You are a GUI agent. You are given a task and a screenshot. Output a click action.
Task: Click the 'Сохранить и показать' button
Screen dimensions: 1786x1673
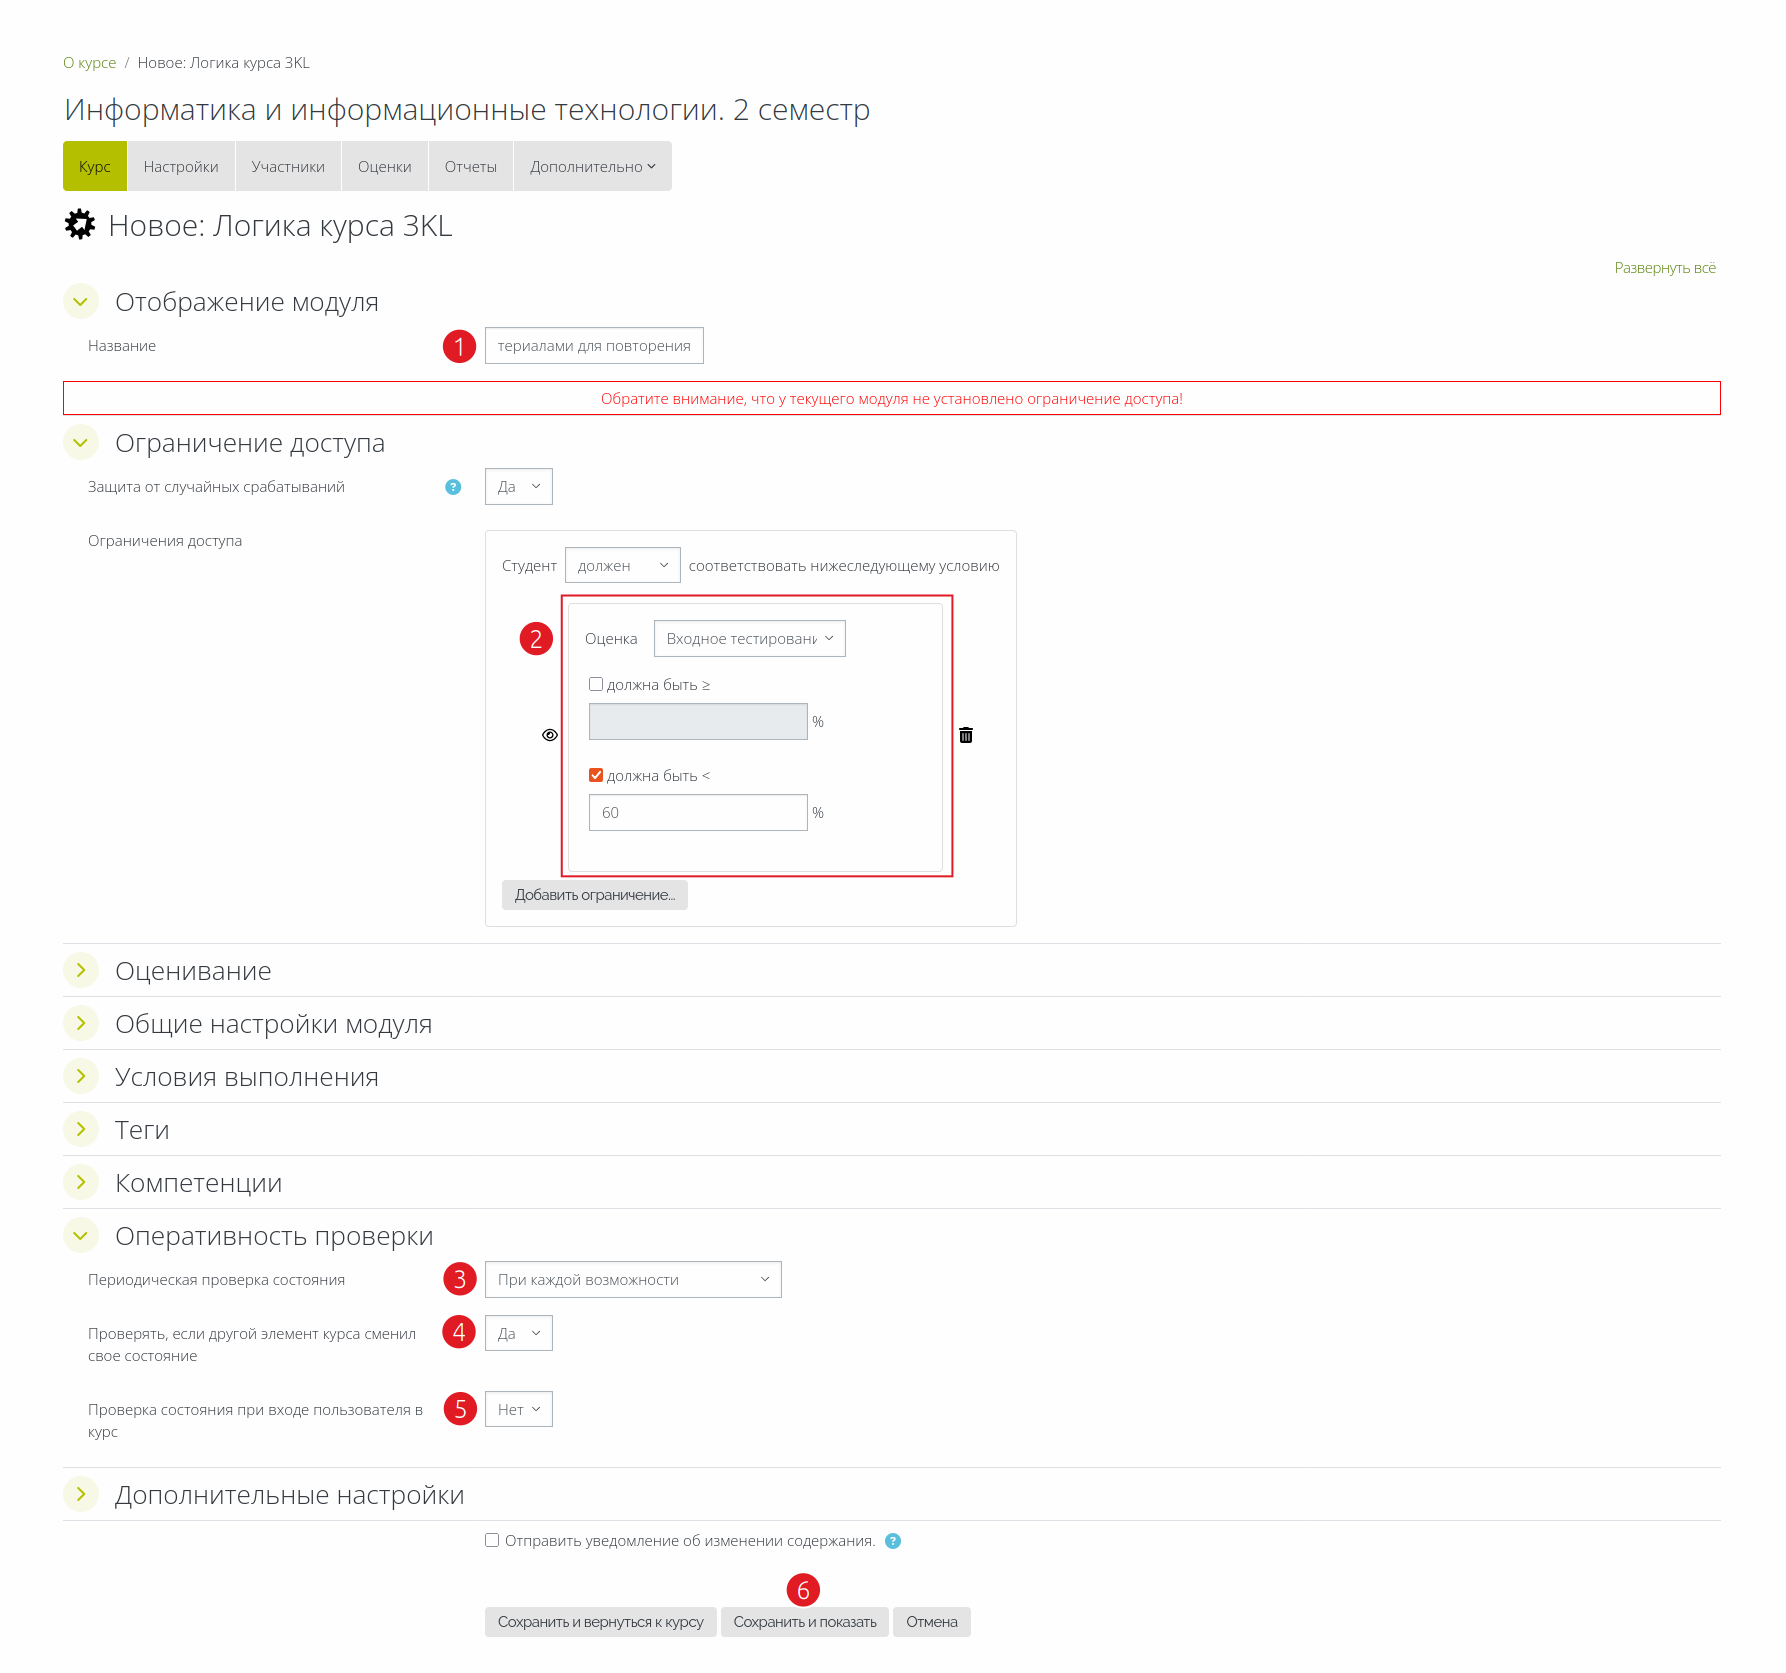pyautogui.click(x=804, y=1622)
